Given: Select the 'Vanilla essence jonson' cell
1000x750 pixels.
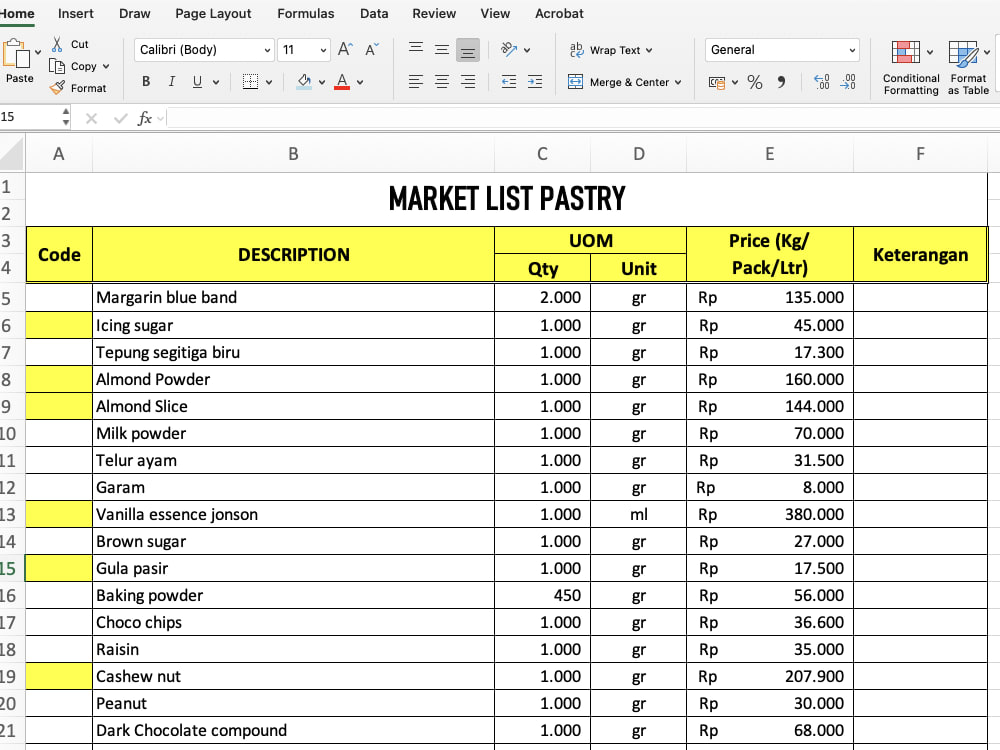Looking at the screenshot, I should (x=293, y=515).
